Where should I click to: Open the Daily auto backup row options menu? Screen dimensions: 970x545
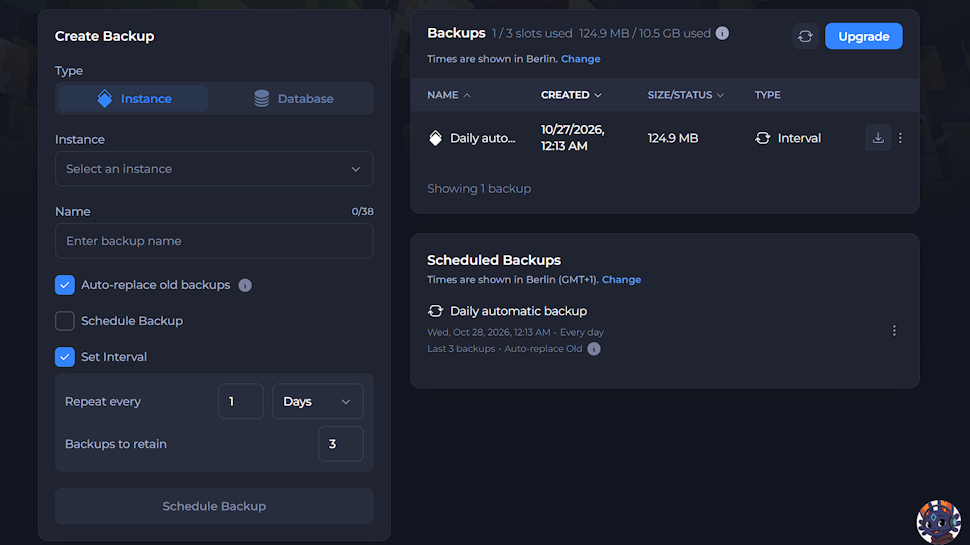[x=900, y=138]
